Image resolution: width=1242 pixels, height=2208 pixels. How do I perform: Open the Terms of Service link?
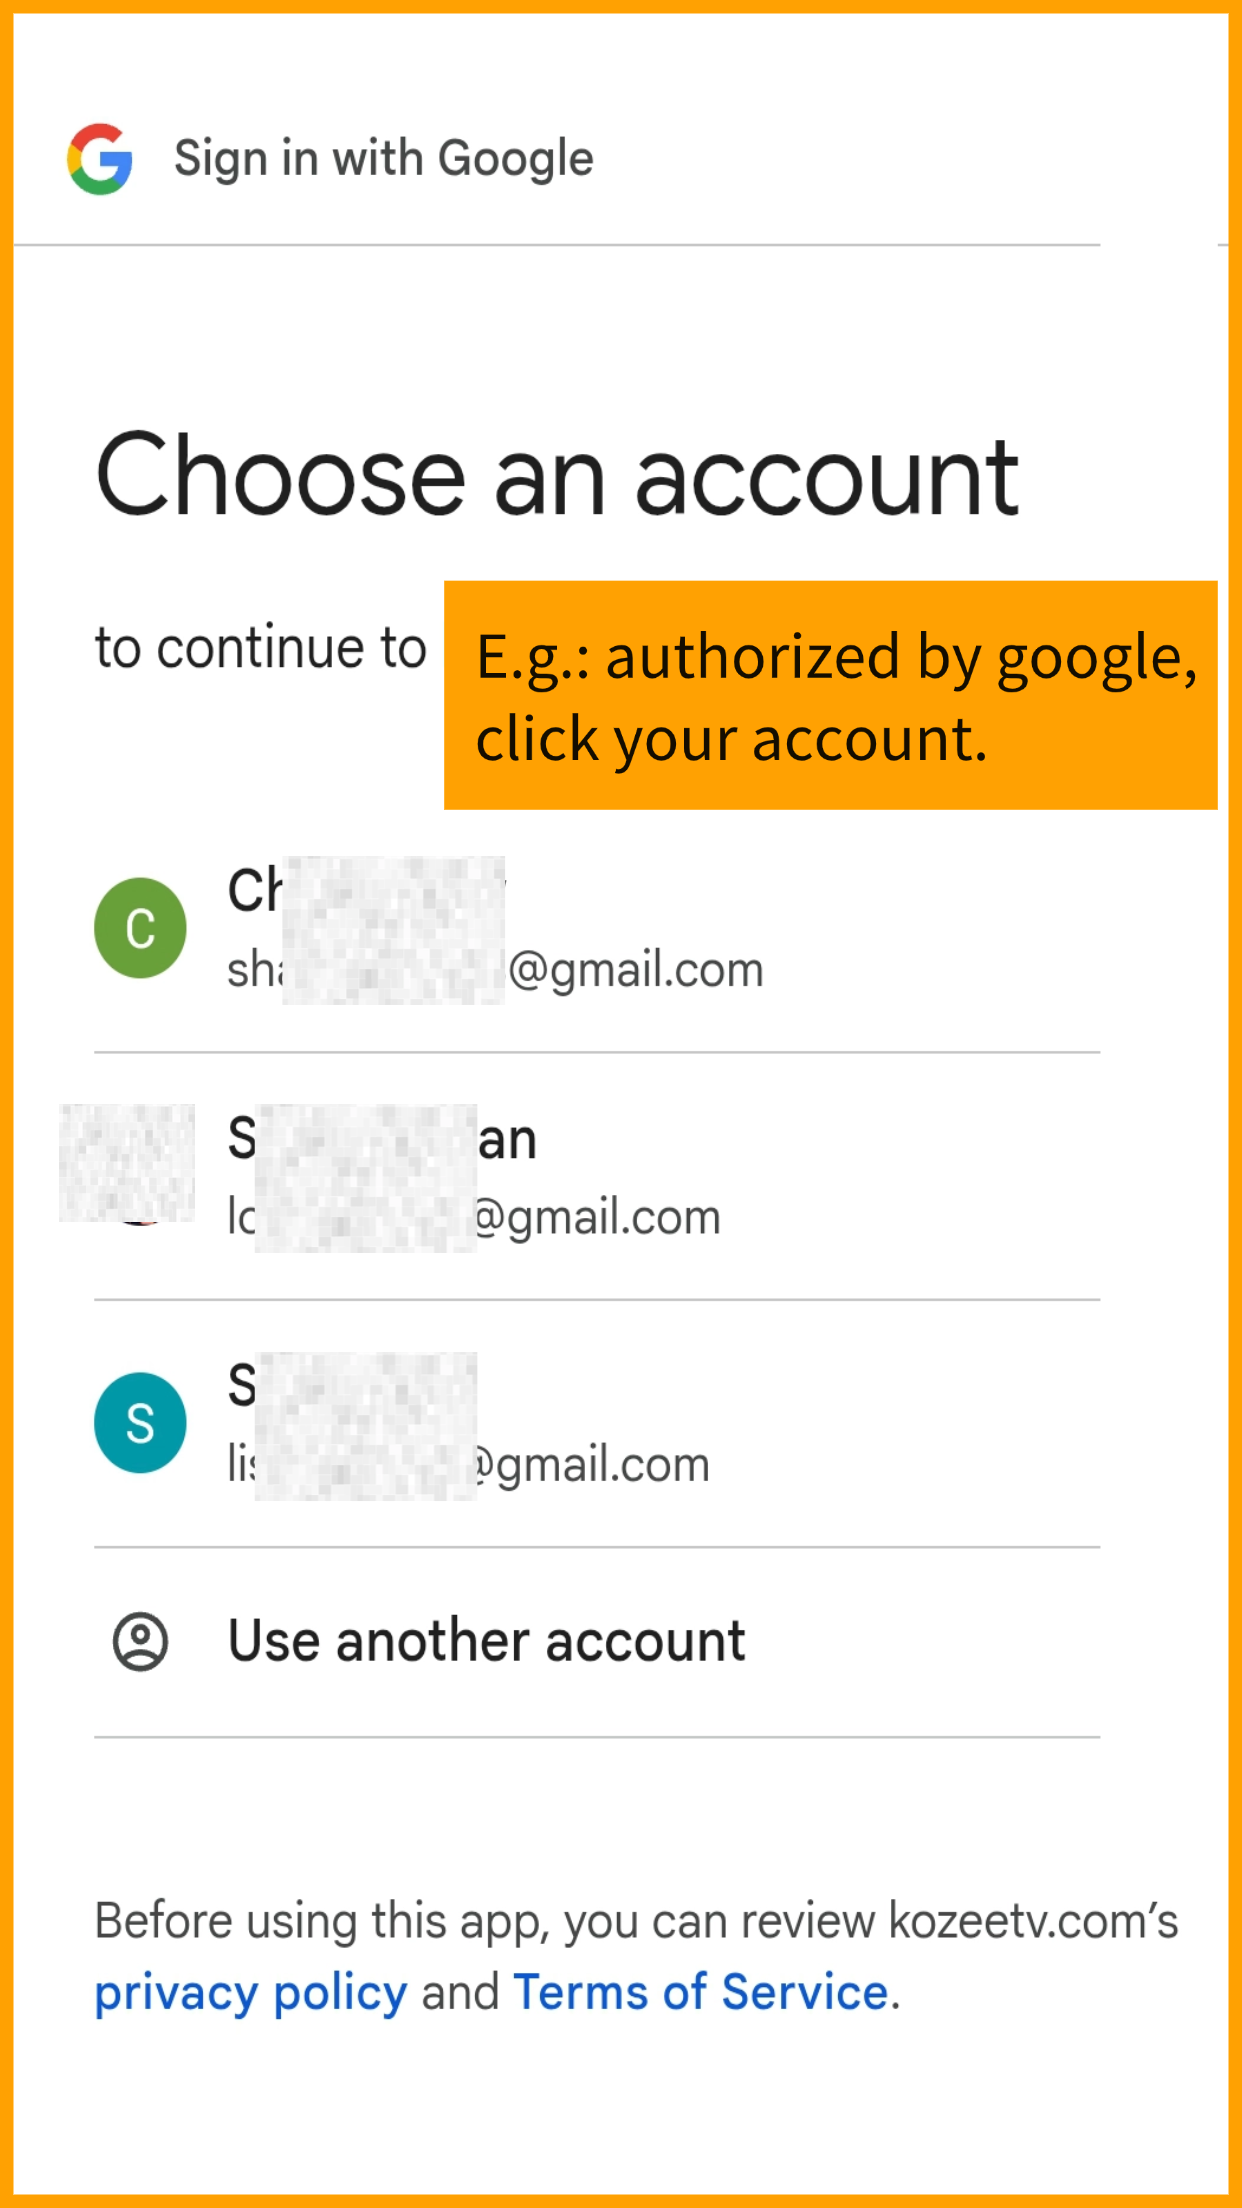click(x=700, y=1992)
